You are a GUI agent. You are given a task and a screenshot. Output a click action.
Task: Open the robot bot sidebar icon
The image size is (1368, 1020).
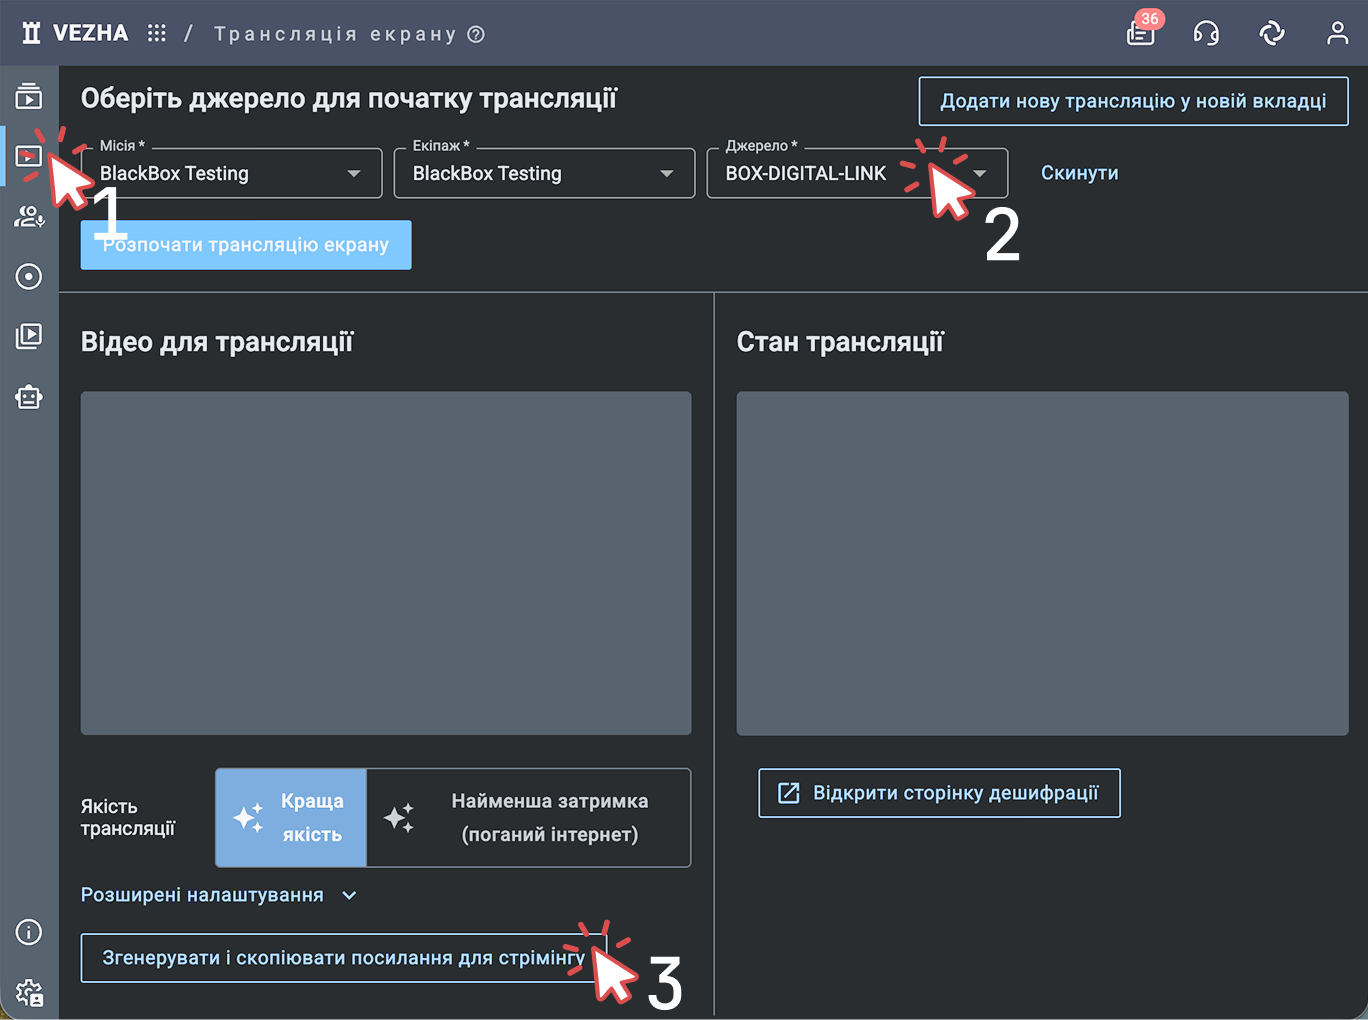click(x=29, y=397)
